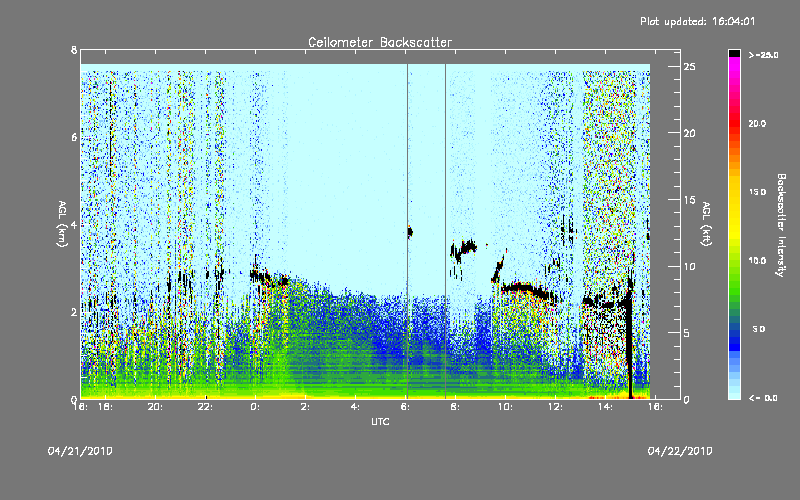This screenshot has height=500, width=800.
Task: Click tick label "15" on the kft axis
Action: [690, 200]
